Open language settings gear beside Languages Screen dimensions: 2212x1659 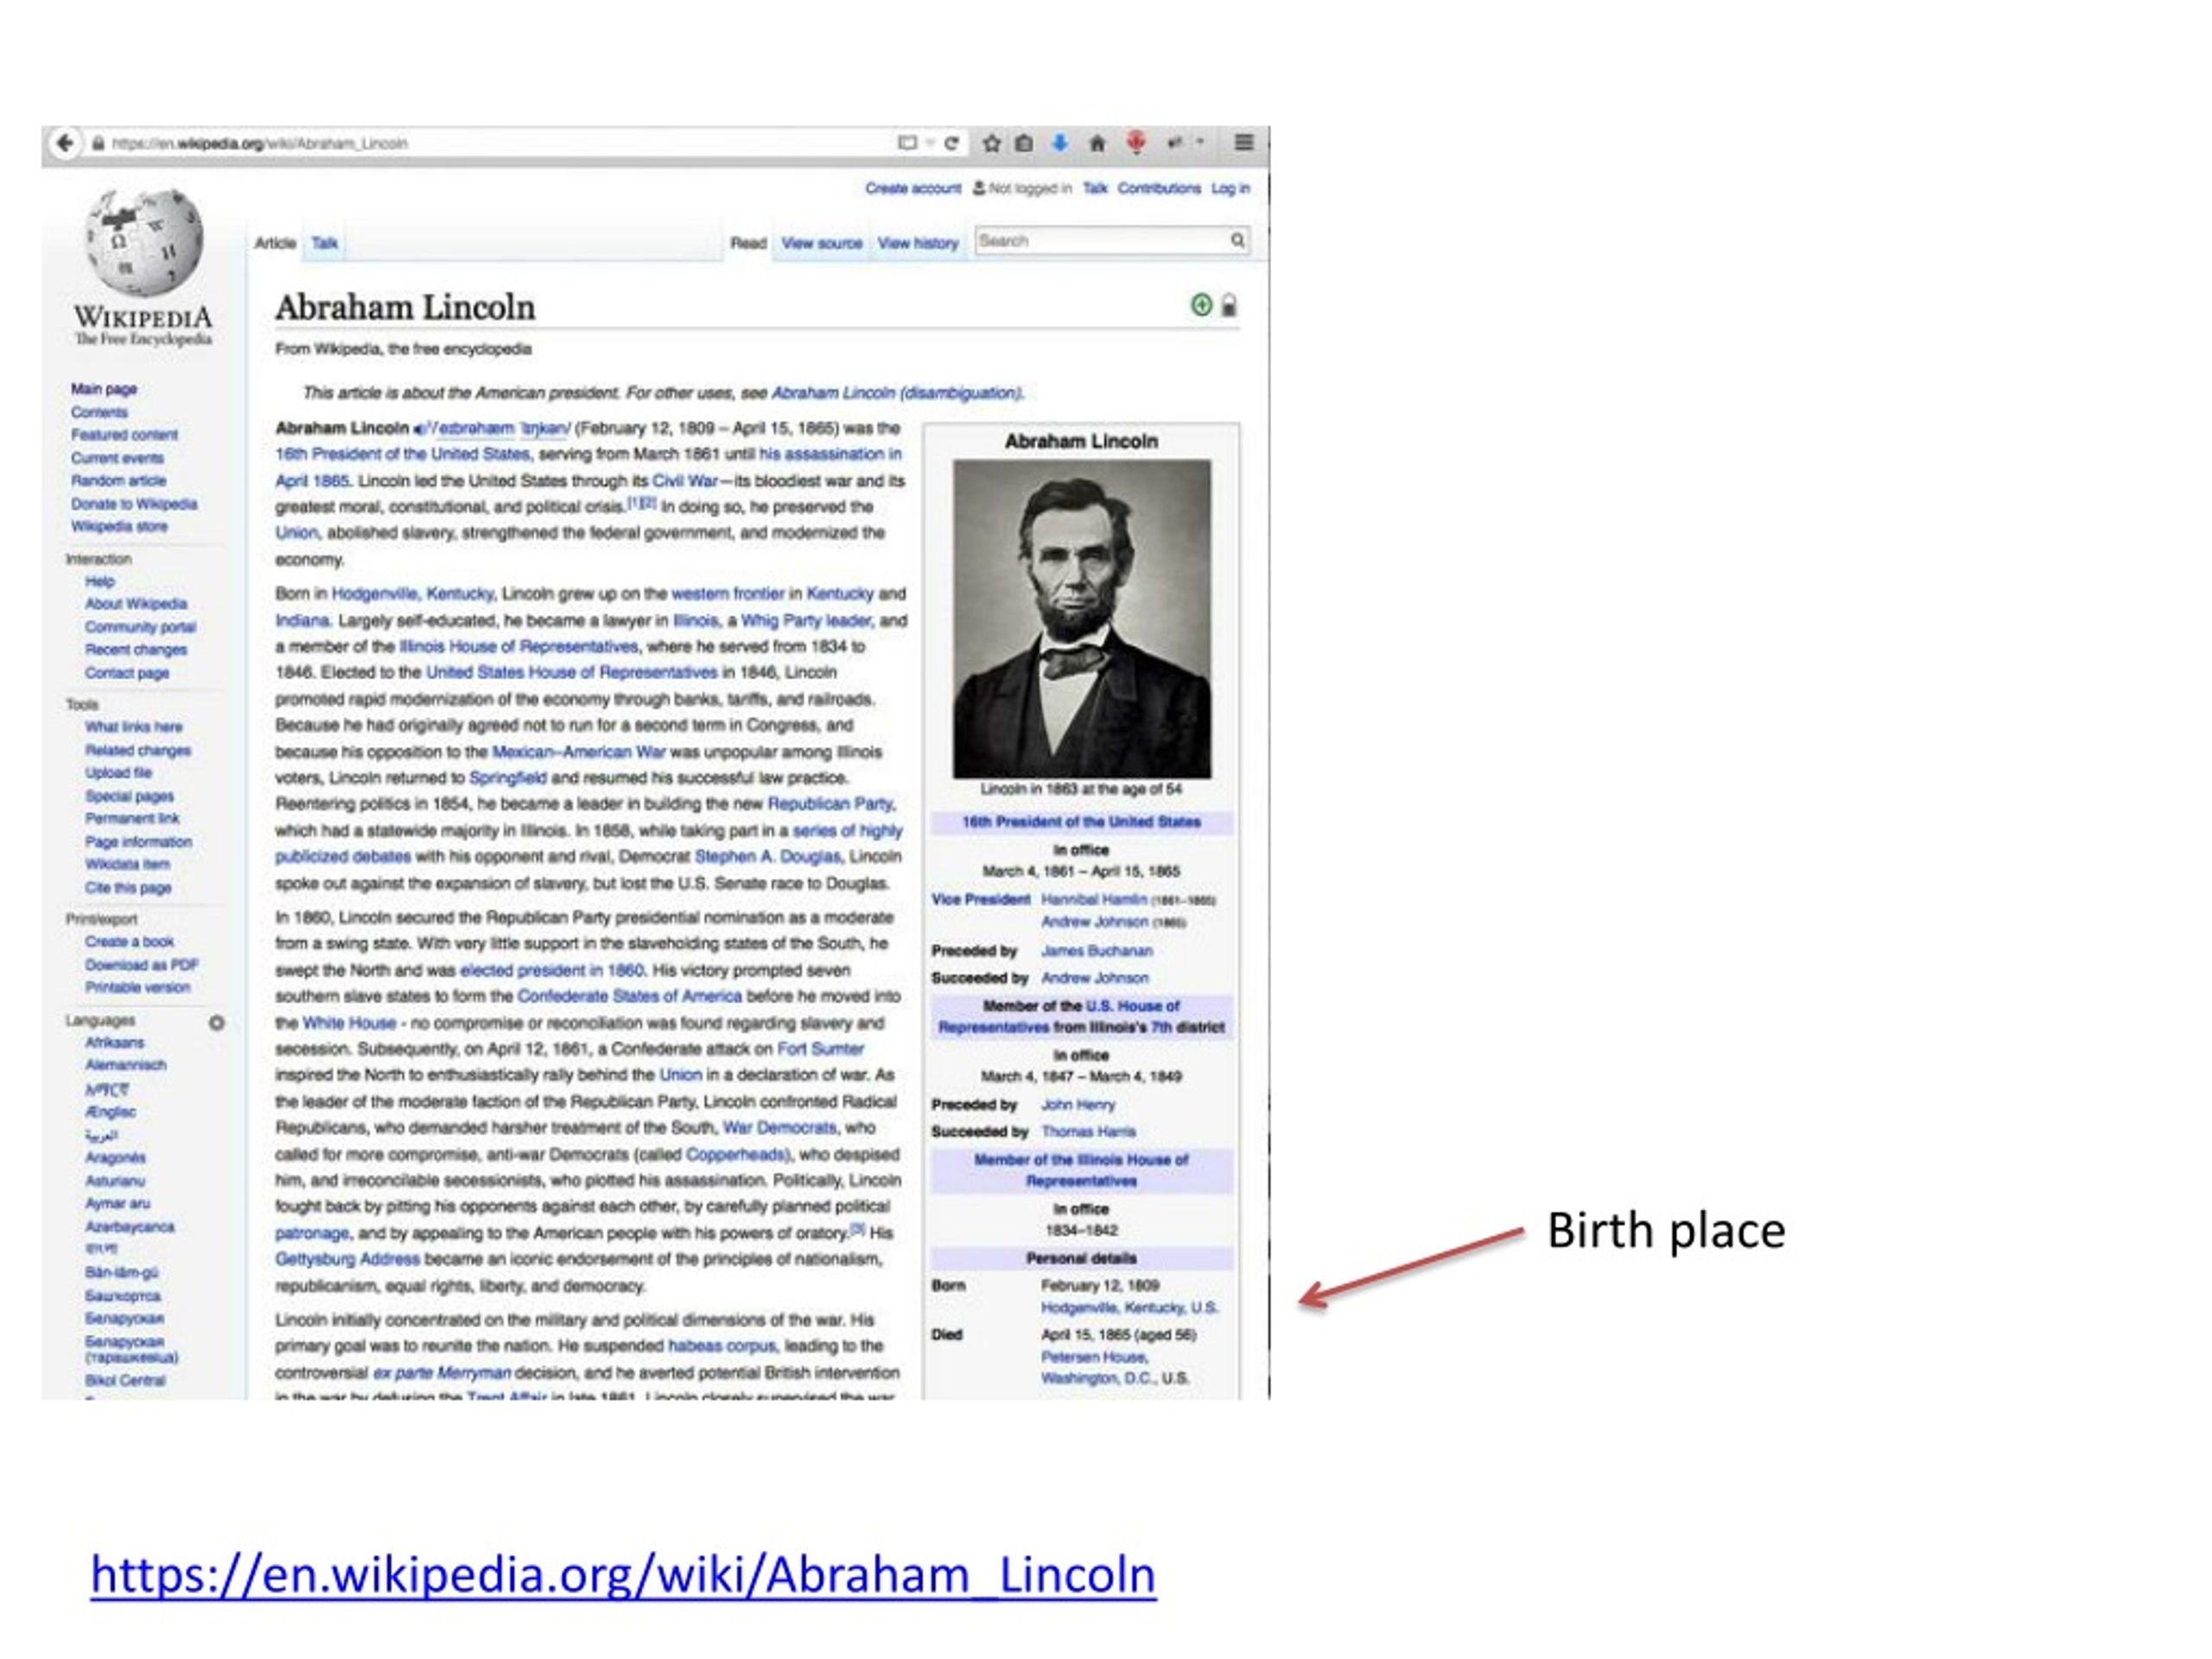click(216, 1022)
